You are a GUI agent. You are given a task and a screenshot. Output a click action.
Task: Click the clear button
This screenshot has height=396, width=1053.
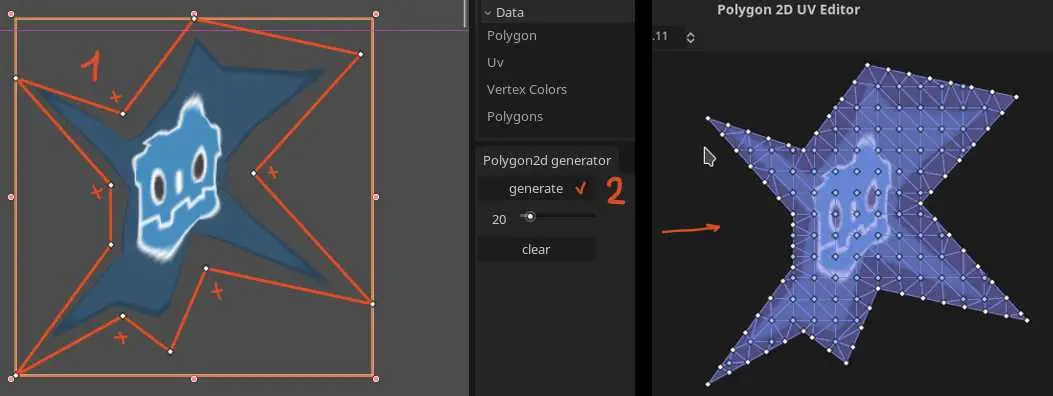point(536,249)
